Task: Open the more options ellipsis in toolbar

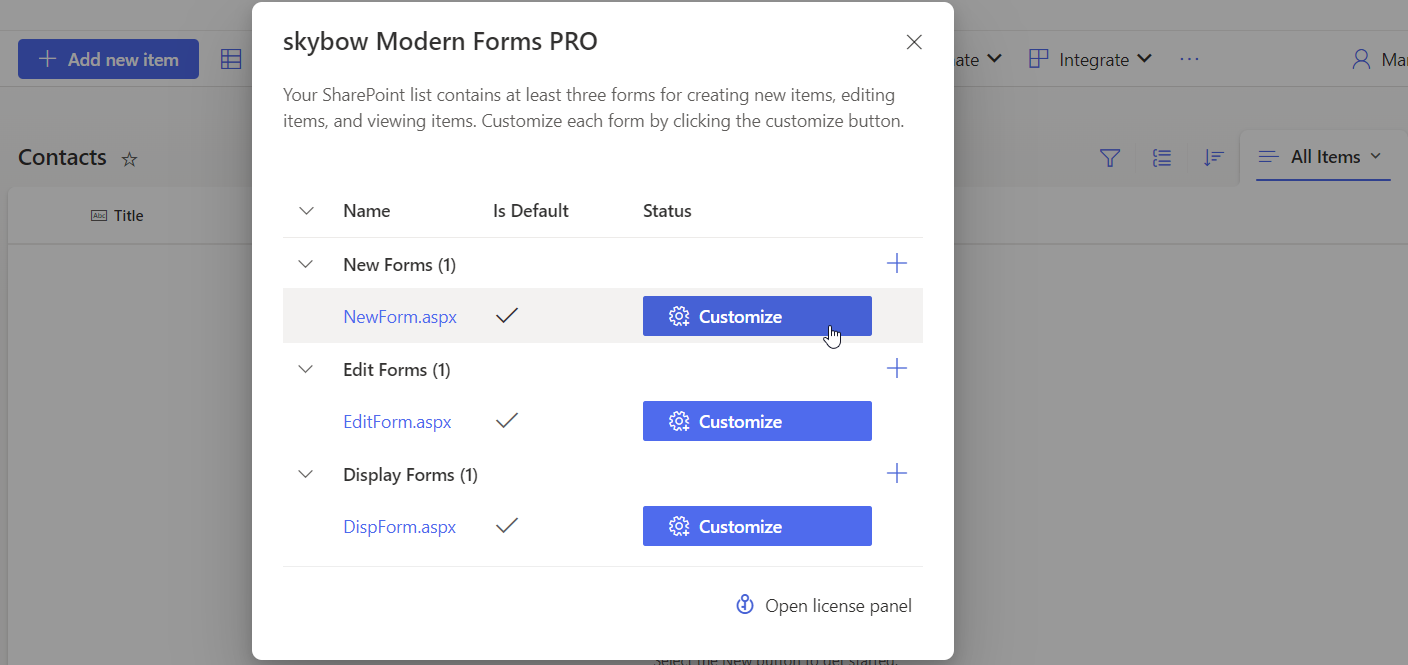Action: click(1189, 59)
